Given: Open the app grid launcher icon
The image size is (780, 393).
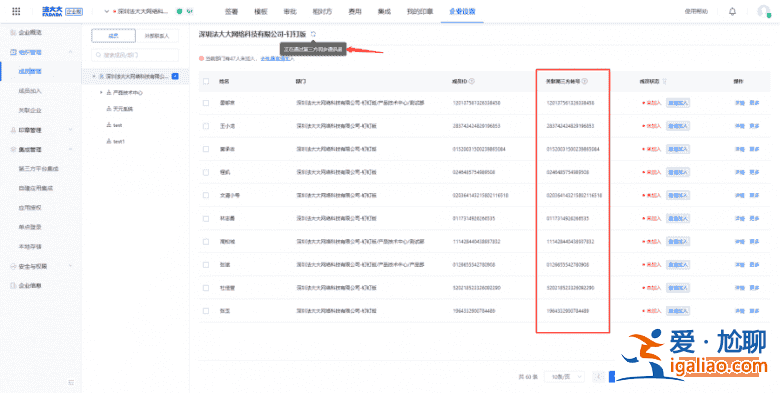Looking at the screenshot, I should tap(16, 11).
